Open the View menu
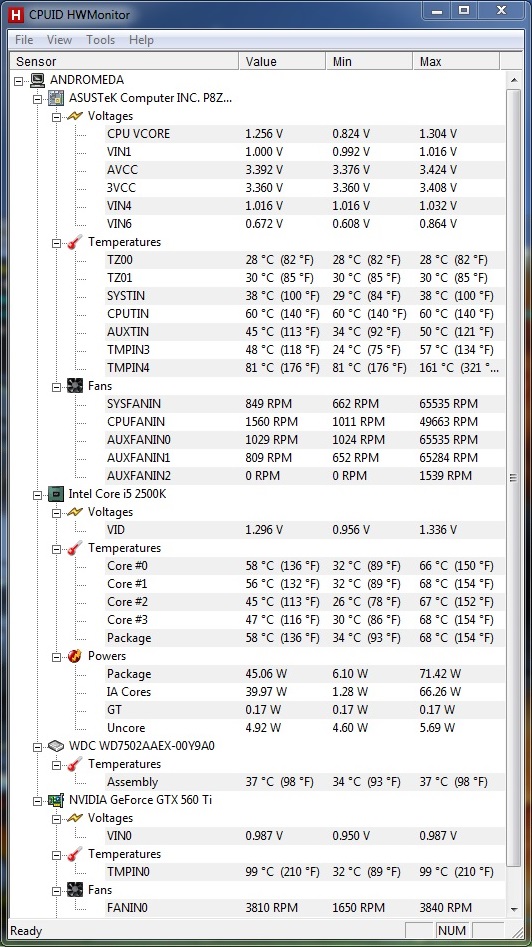Screen dimensions: 532x947 pos(59,40)
